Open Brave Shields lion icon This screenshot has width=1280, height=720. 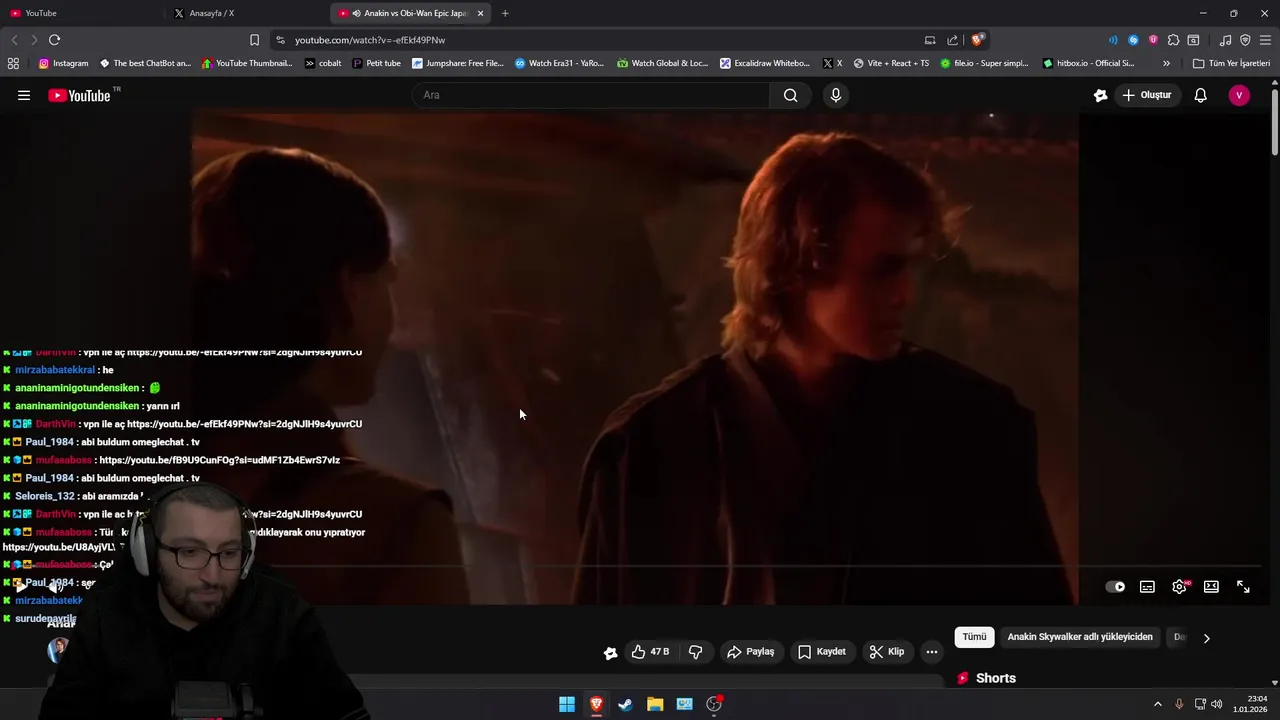[x=978, y=40]
